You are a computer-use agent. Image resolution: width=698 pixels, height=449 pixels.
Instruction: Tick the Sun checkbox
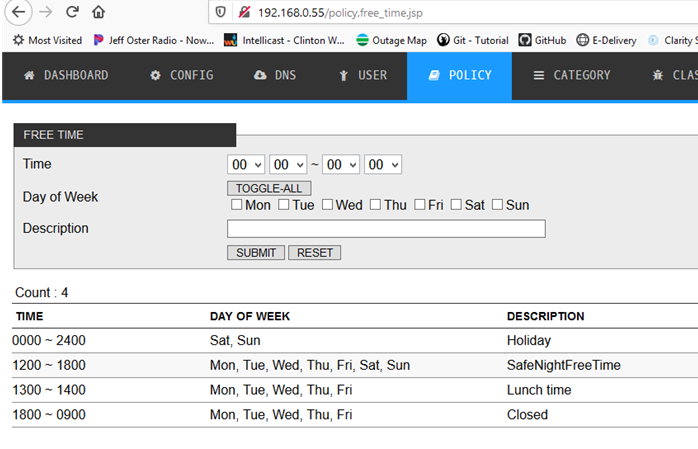tap(497, 205)
